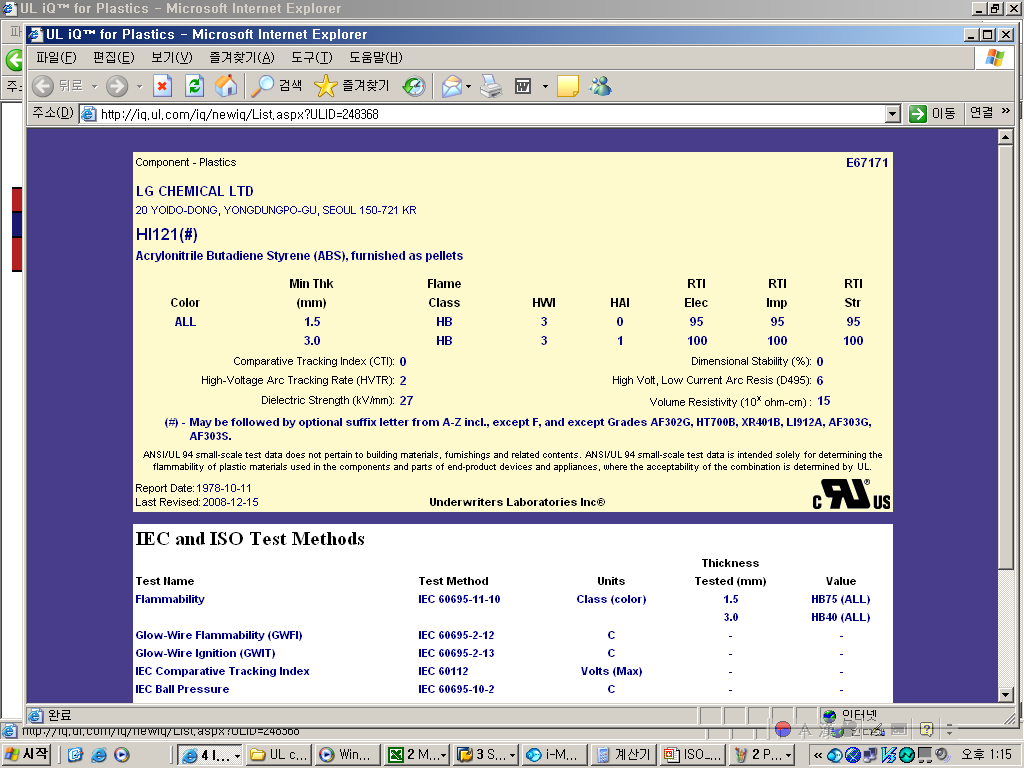Switch to the "Win..." media player taskbar button

[x=347, y=755]
